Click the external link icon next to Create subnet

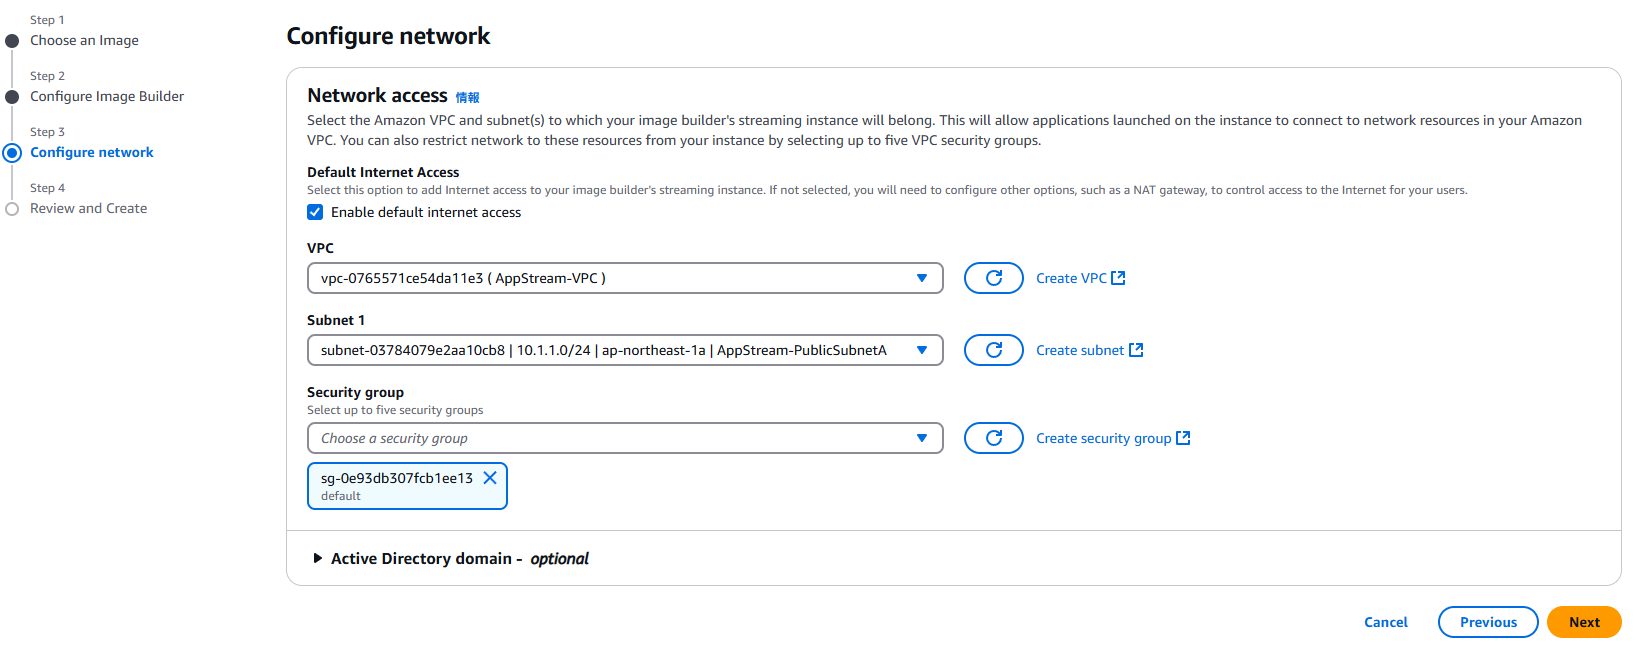(x=1136, y=350)
